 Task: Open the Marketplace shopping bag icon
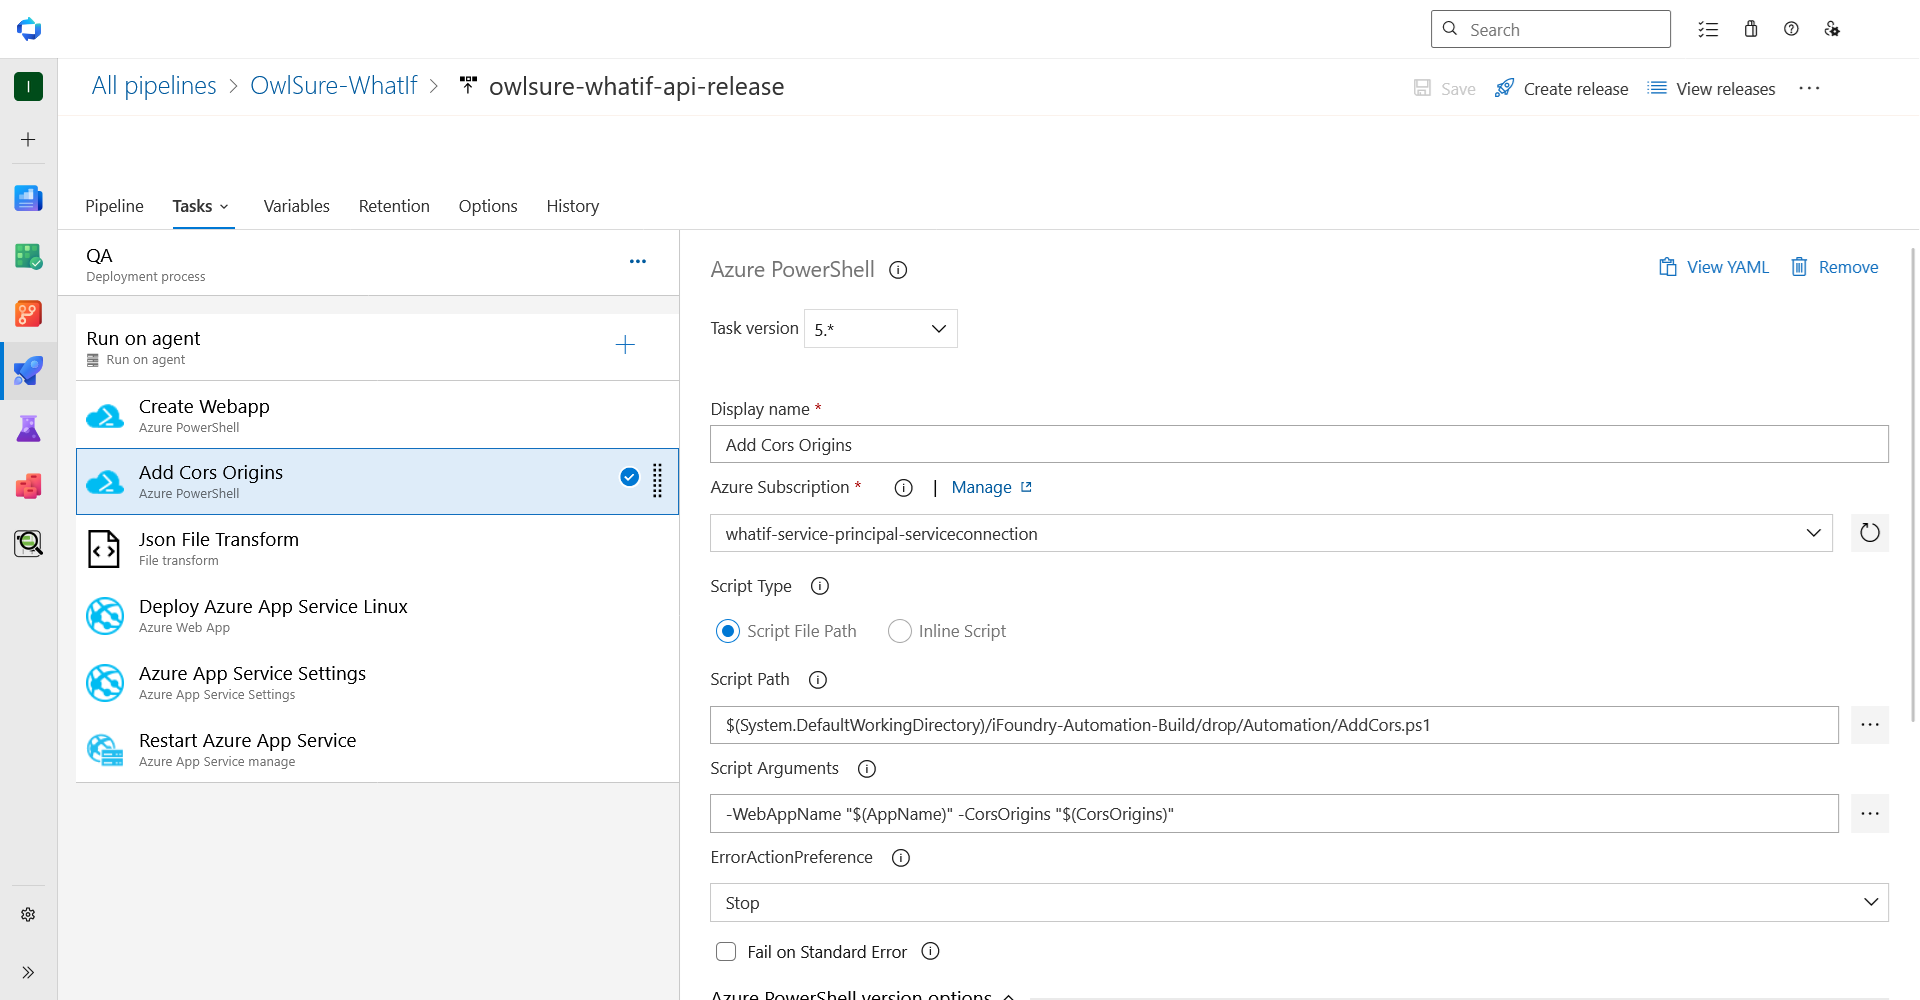(1750, 29)
